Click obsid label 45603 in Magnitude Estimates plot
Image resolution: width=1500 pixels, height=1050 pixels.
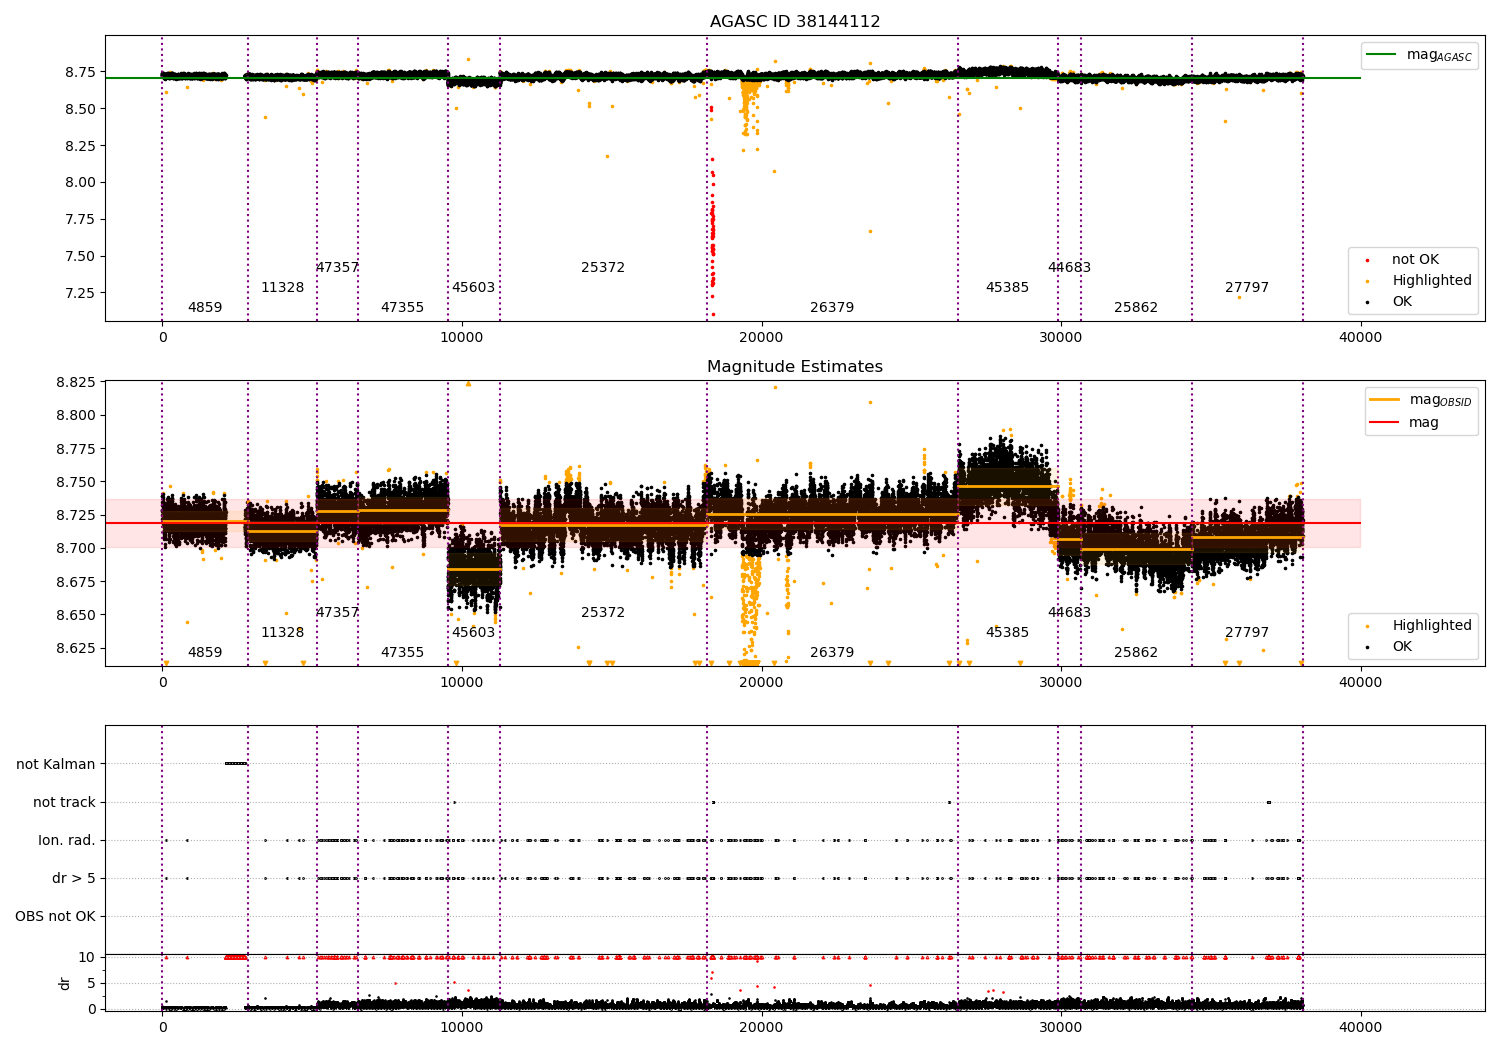(x=473, y=633)
